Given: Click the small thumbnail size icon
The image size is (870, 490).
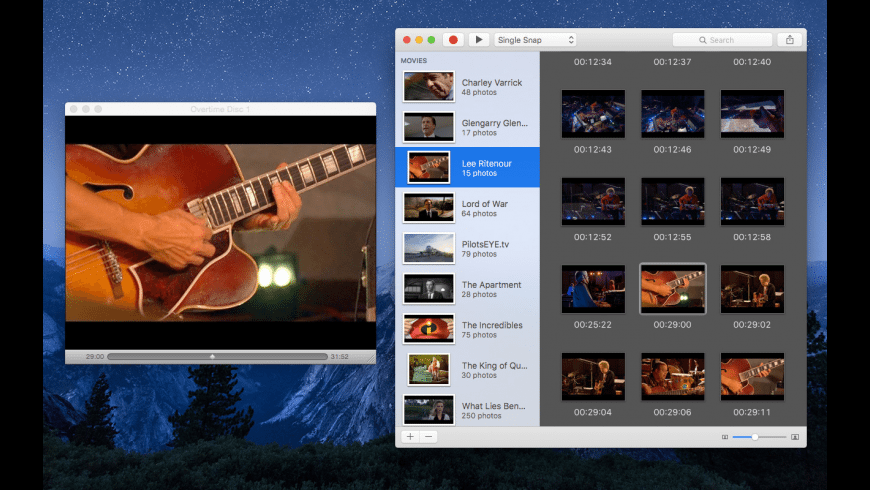Looking at the screenshot, I should pyautogui.click(x=725, y=437).
